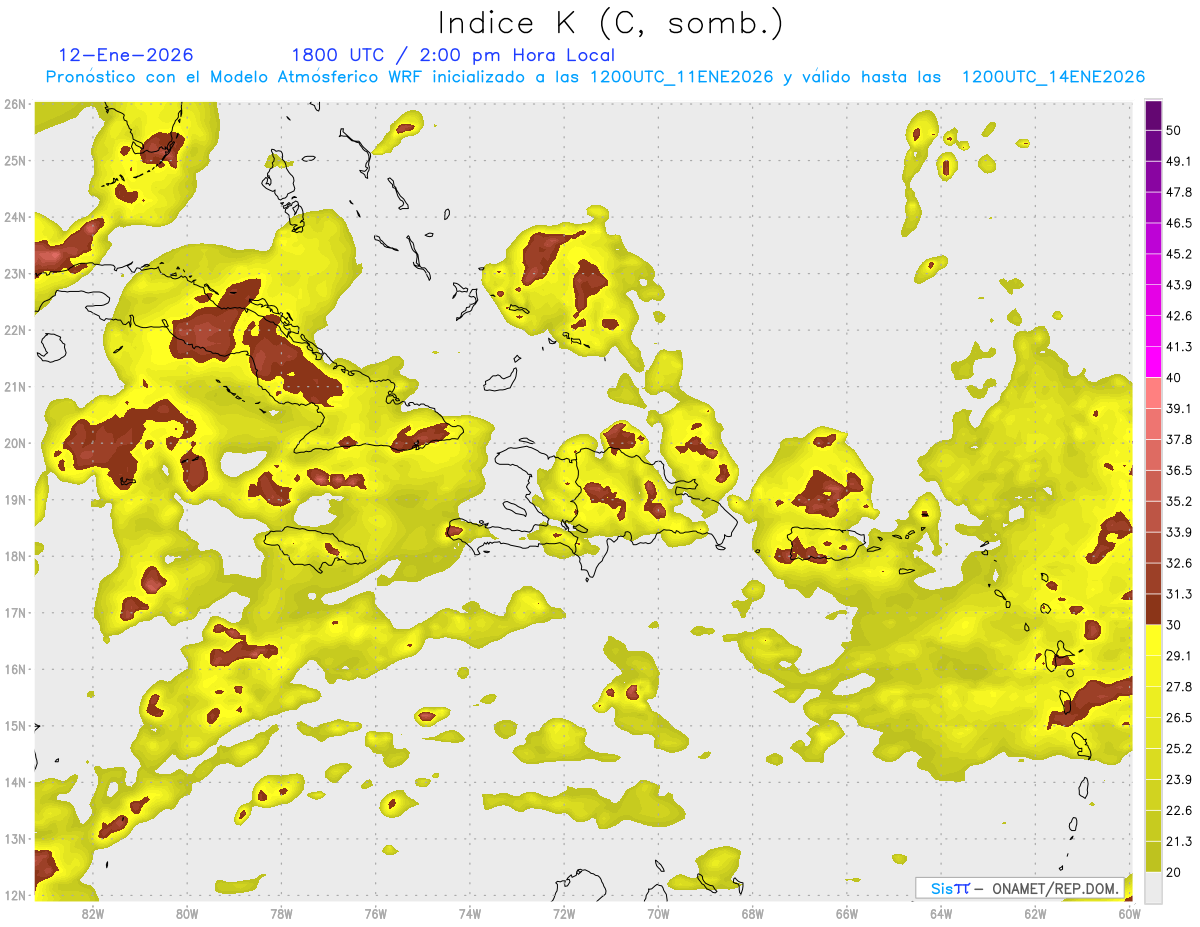Click legend value 26.5
The width and height of the screenshot is (1200, 927).
pos(1179,718)
